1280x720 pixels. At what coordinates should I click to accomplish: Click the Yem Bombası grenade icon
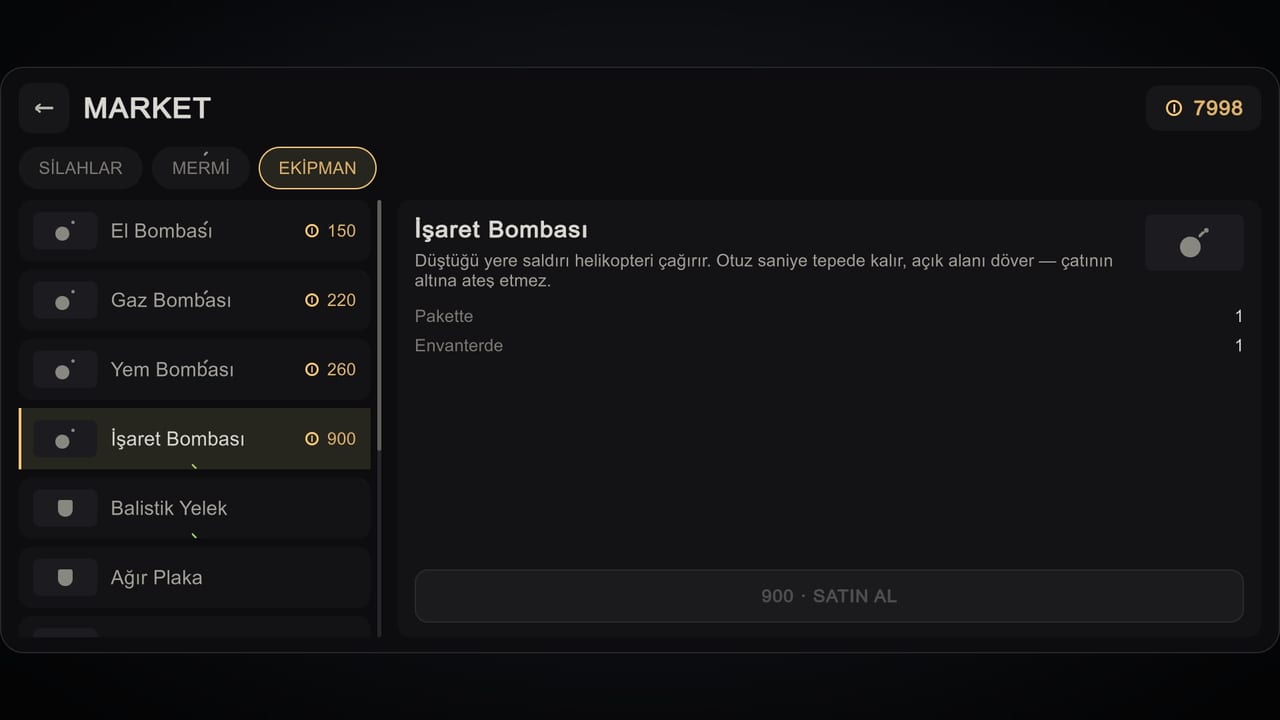tap(65, 369)
